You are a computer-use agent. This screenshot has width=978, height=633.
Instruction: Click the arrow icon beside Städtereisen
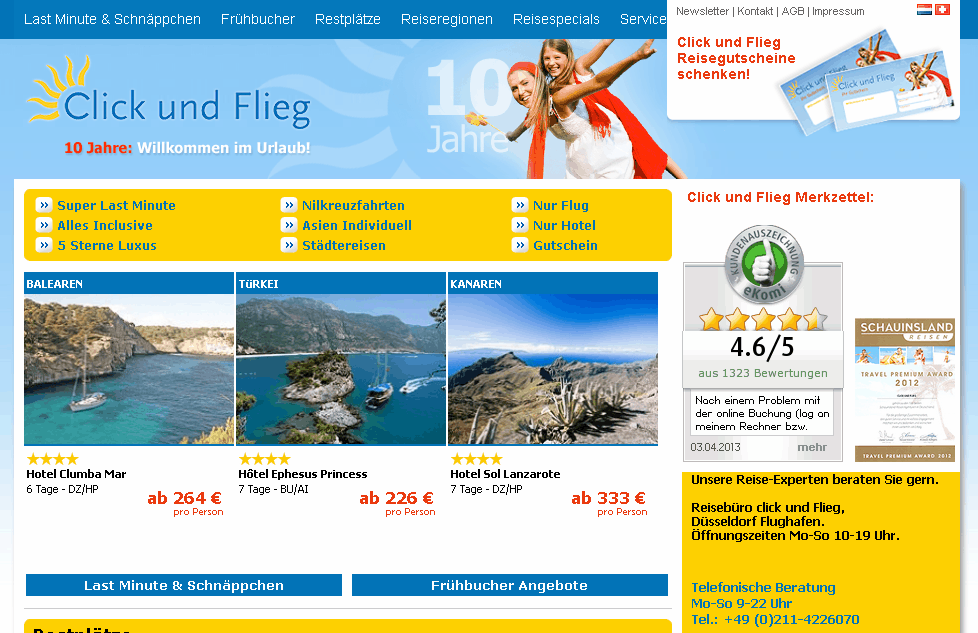(289, 245)
